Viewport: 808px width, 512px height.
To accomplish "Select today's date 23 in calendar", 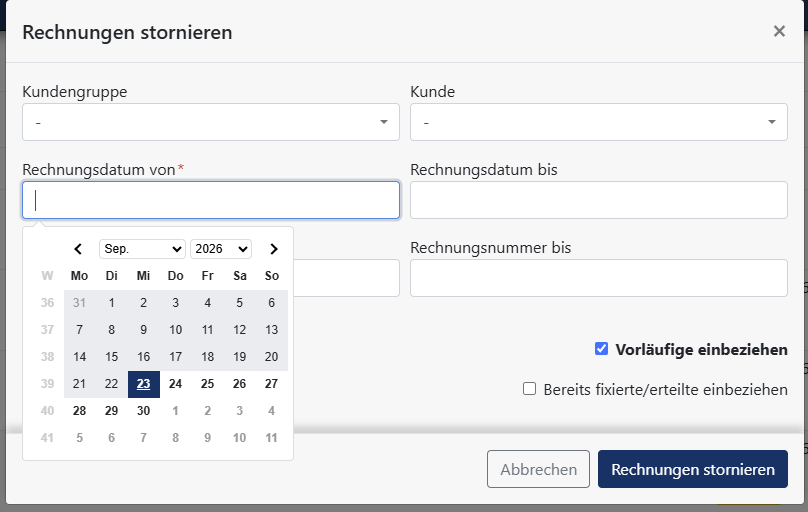I will (x=144, y=384).
